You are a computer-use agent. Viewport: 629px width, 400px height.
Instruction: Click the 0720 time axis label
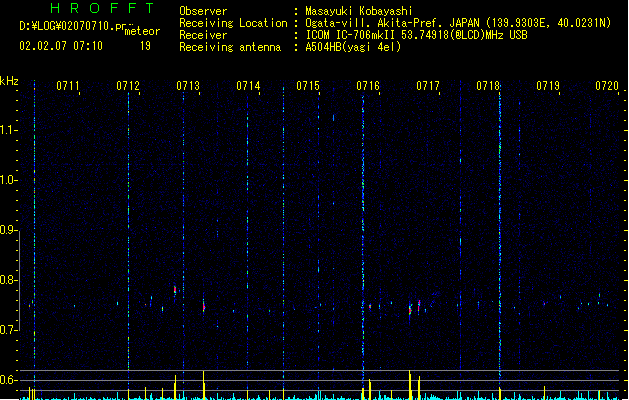[607, 86]
